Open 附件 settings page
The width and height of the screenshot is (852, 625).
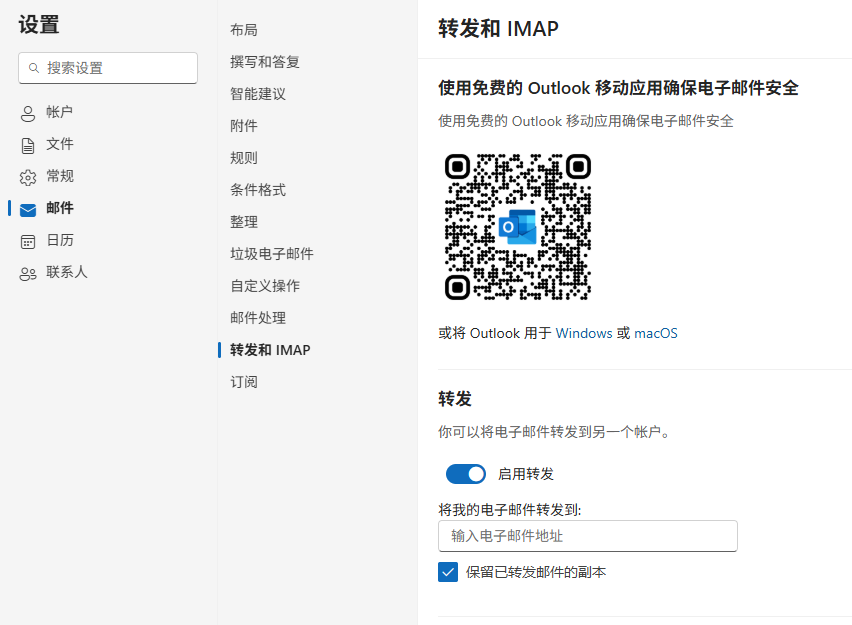coord(244,126)
